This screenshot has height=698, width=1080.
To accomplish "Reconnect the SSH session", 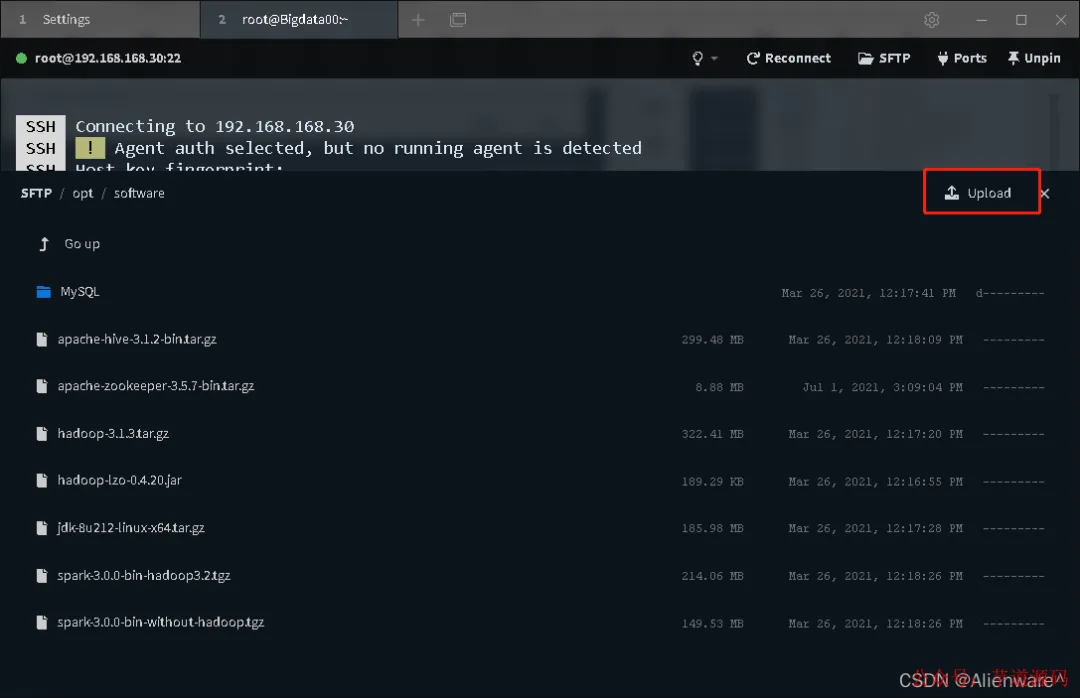I will [788, 59].
